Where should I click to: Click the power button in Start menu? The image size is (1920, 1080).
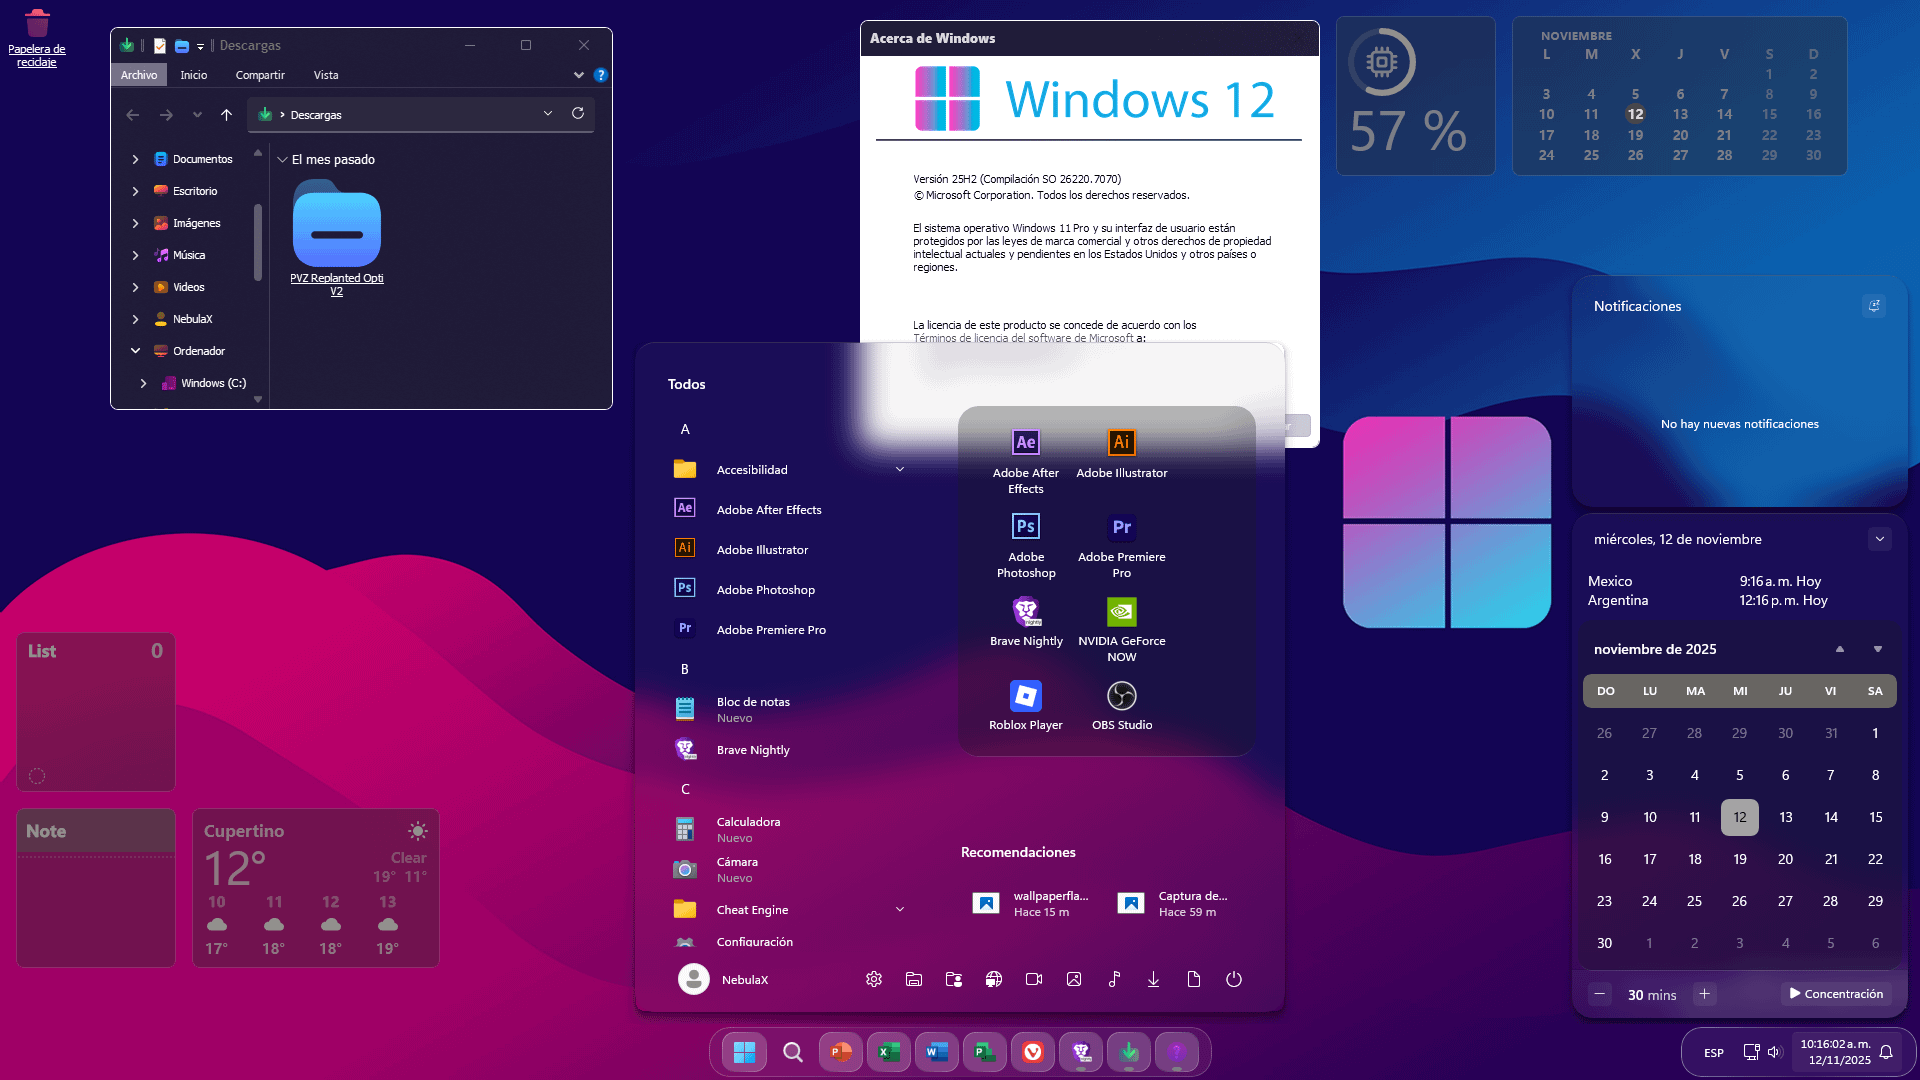point(1233,980)
